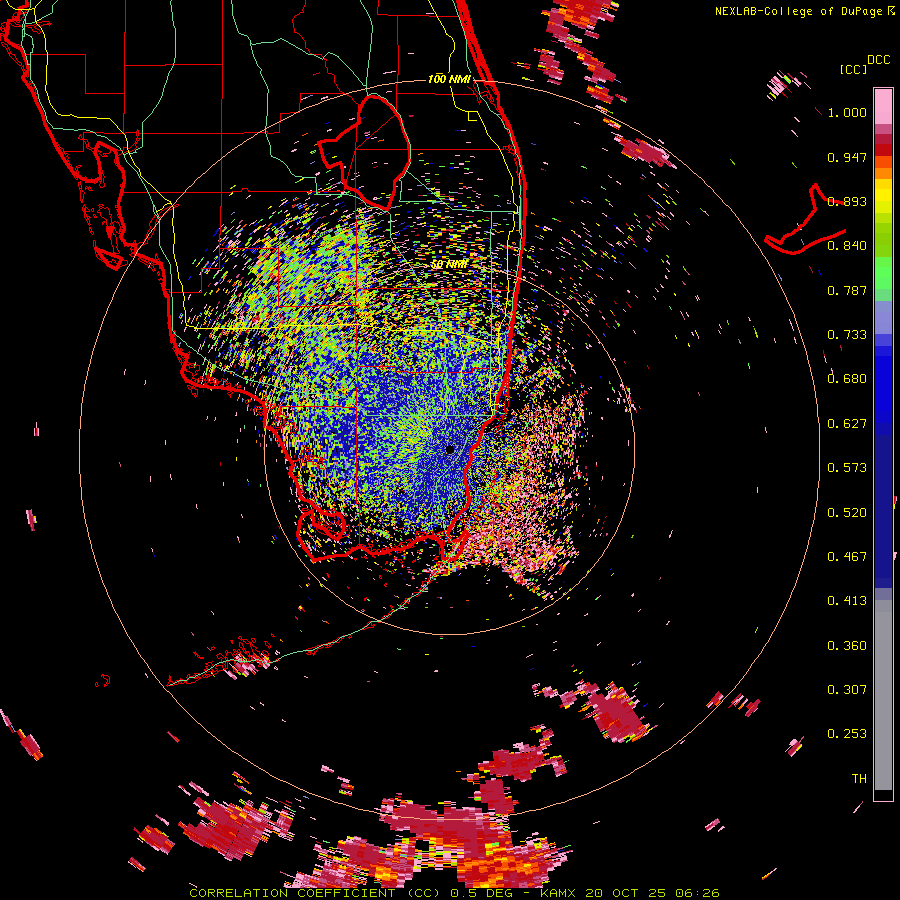Click the 0.733 scale value
This screenshot has width=900, height=900.
[x=847, y=335]
